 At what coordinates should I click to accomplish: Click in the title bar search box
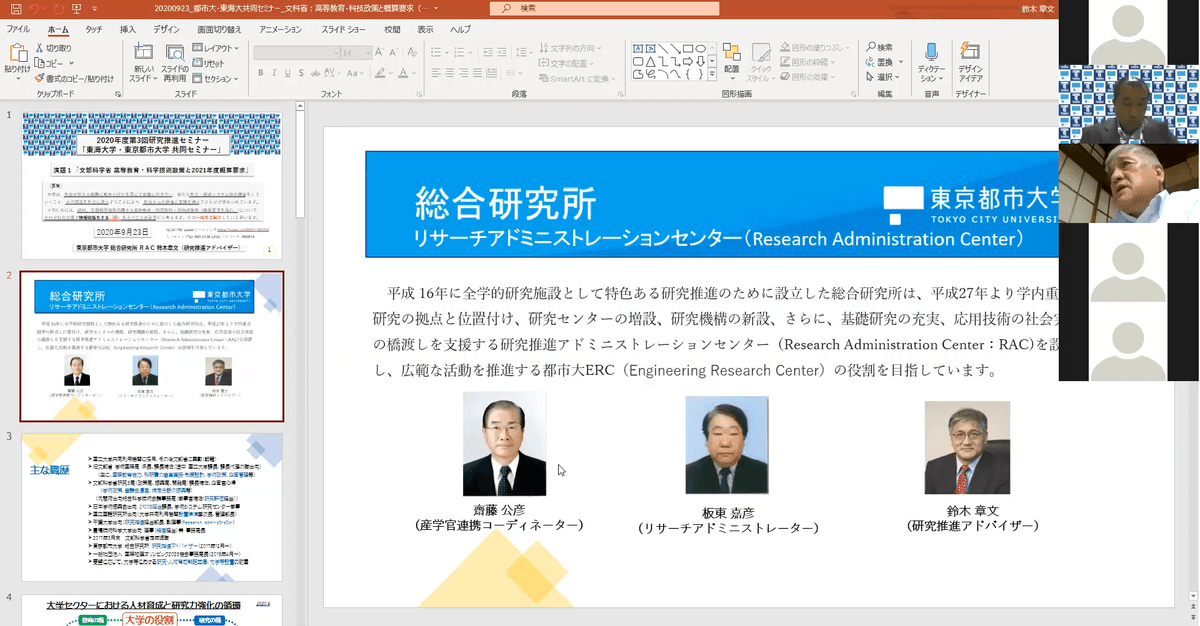(600, 8)
